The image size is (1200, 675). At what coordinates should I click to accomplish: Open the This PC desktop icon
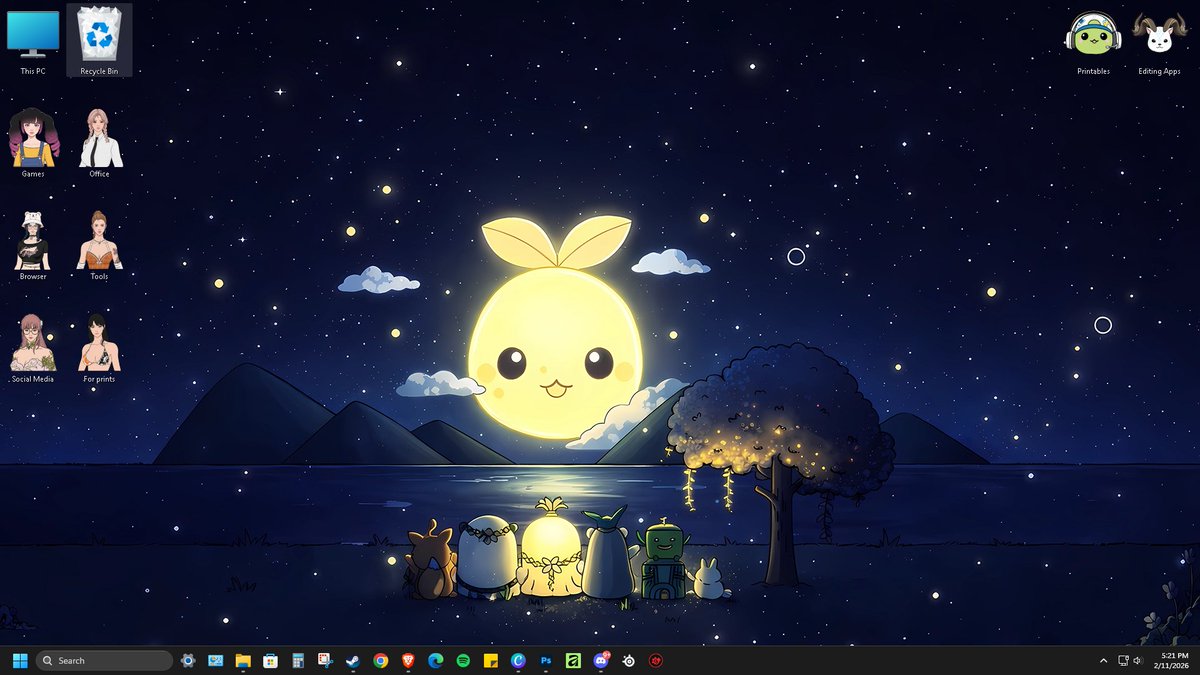[33, 42]
